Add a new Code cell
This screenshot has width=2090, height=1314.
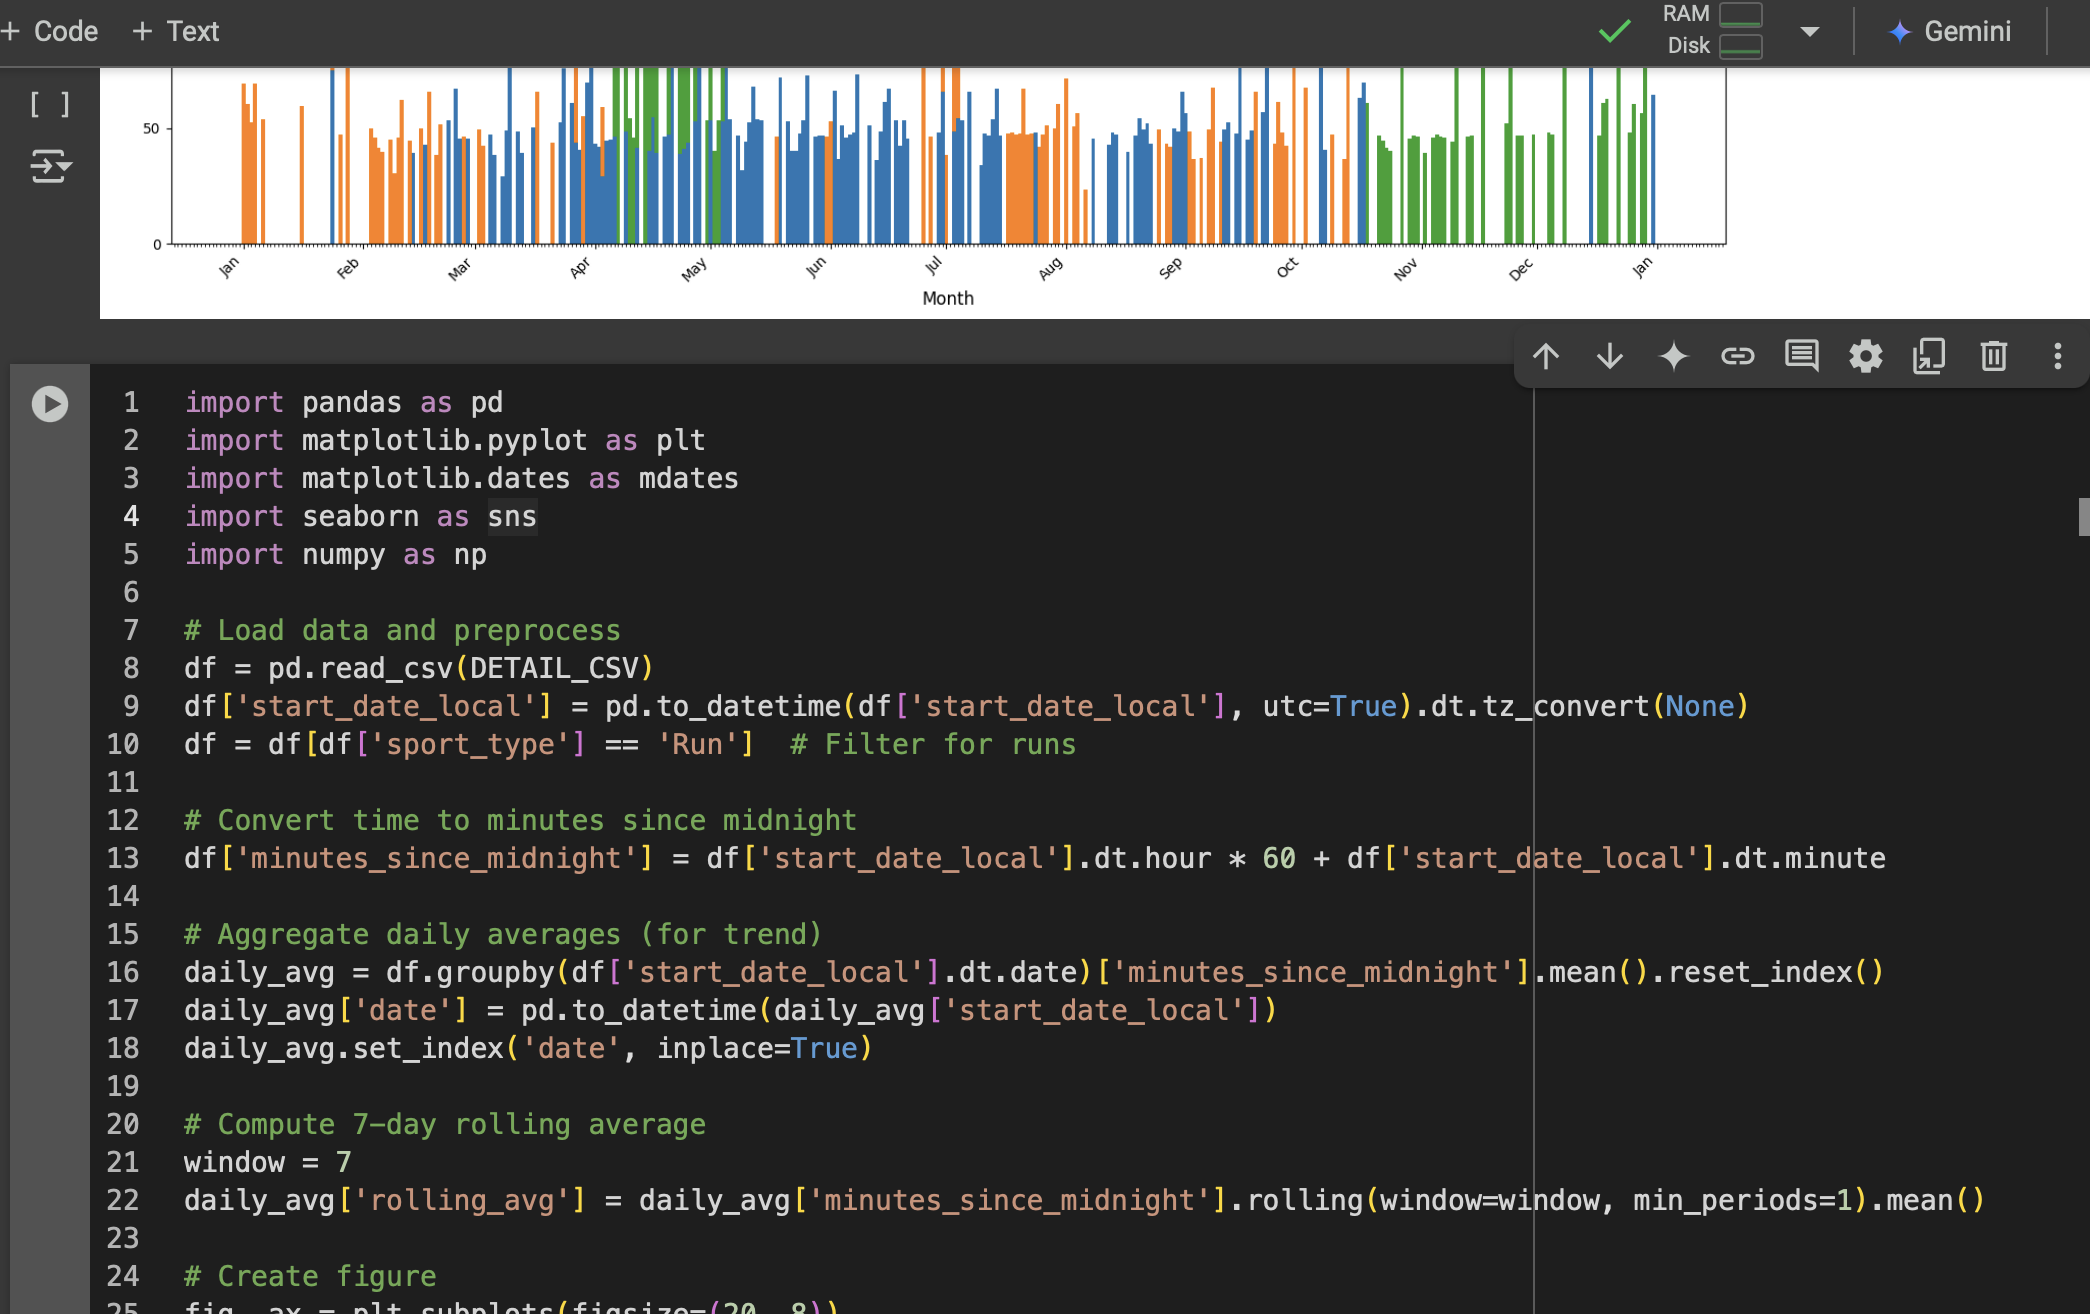click(x=50, y=31)
